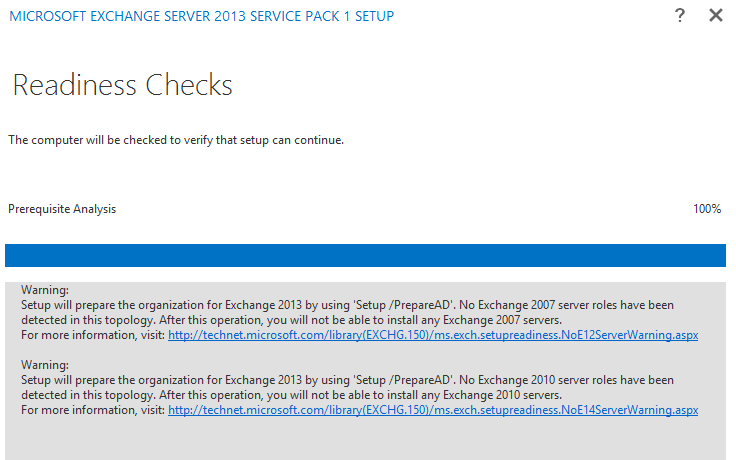Open the setup help question mark
The width and height of the screenshot is (736, 460).
pyautogui.click(x=679, y=15)
